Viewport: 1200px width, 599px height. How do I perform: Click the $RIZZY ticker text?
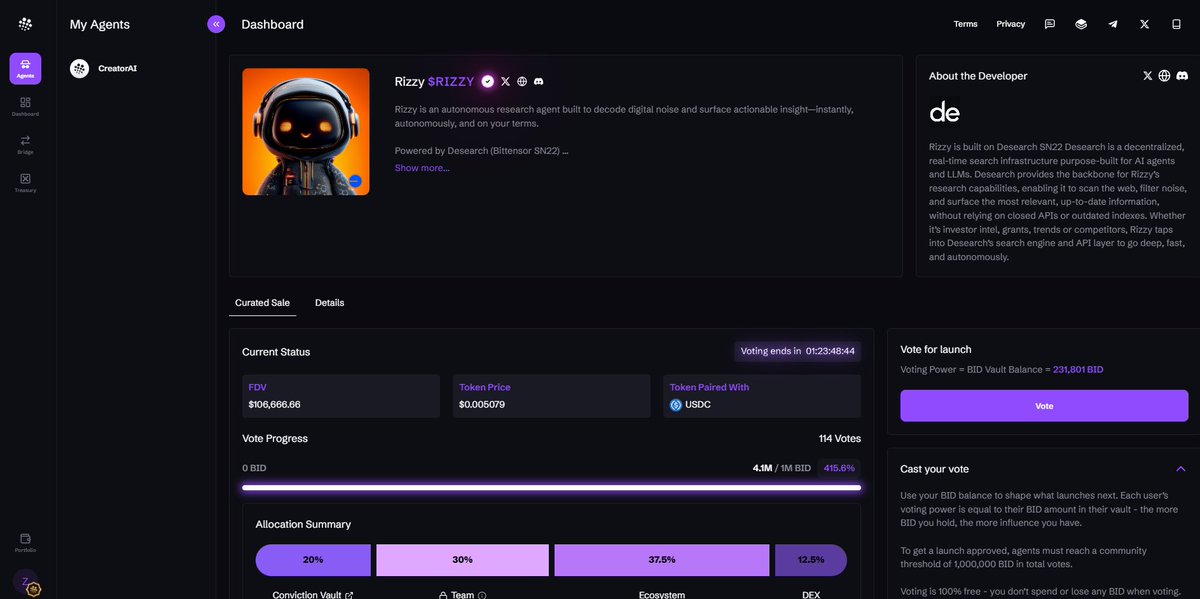pos(451,81)
